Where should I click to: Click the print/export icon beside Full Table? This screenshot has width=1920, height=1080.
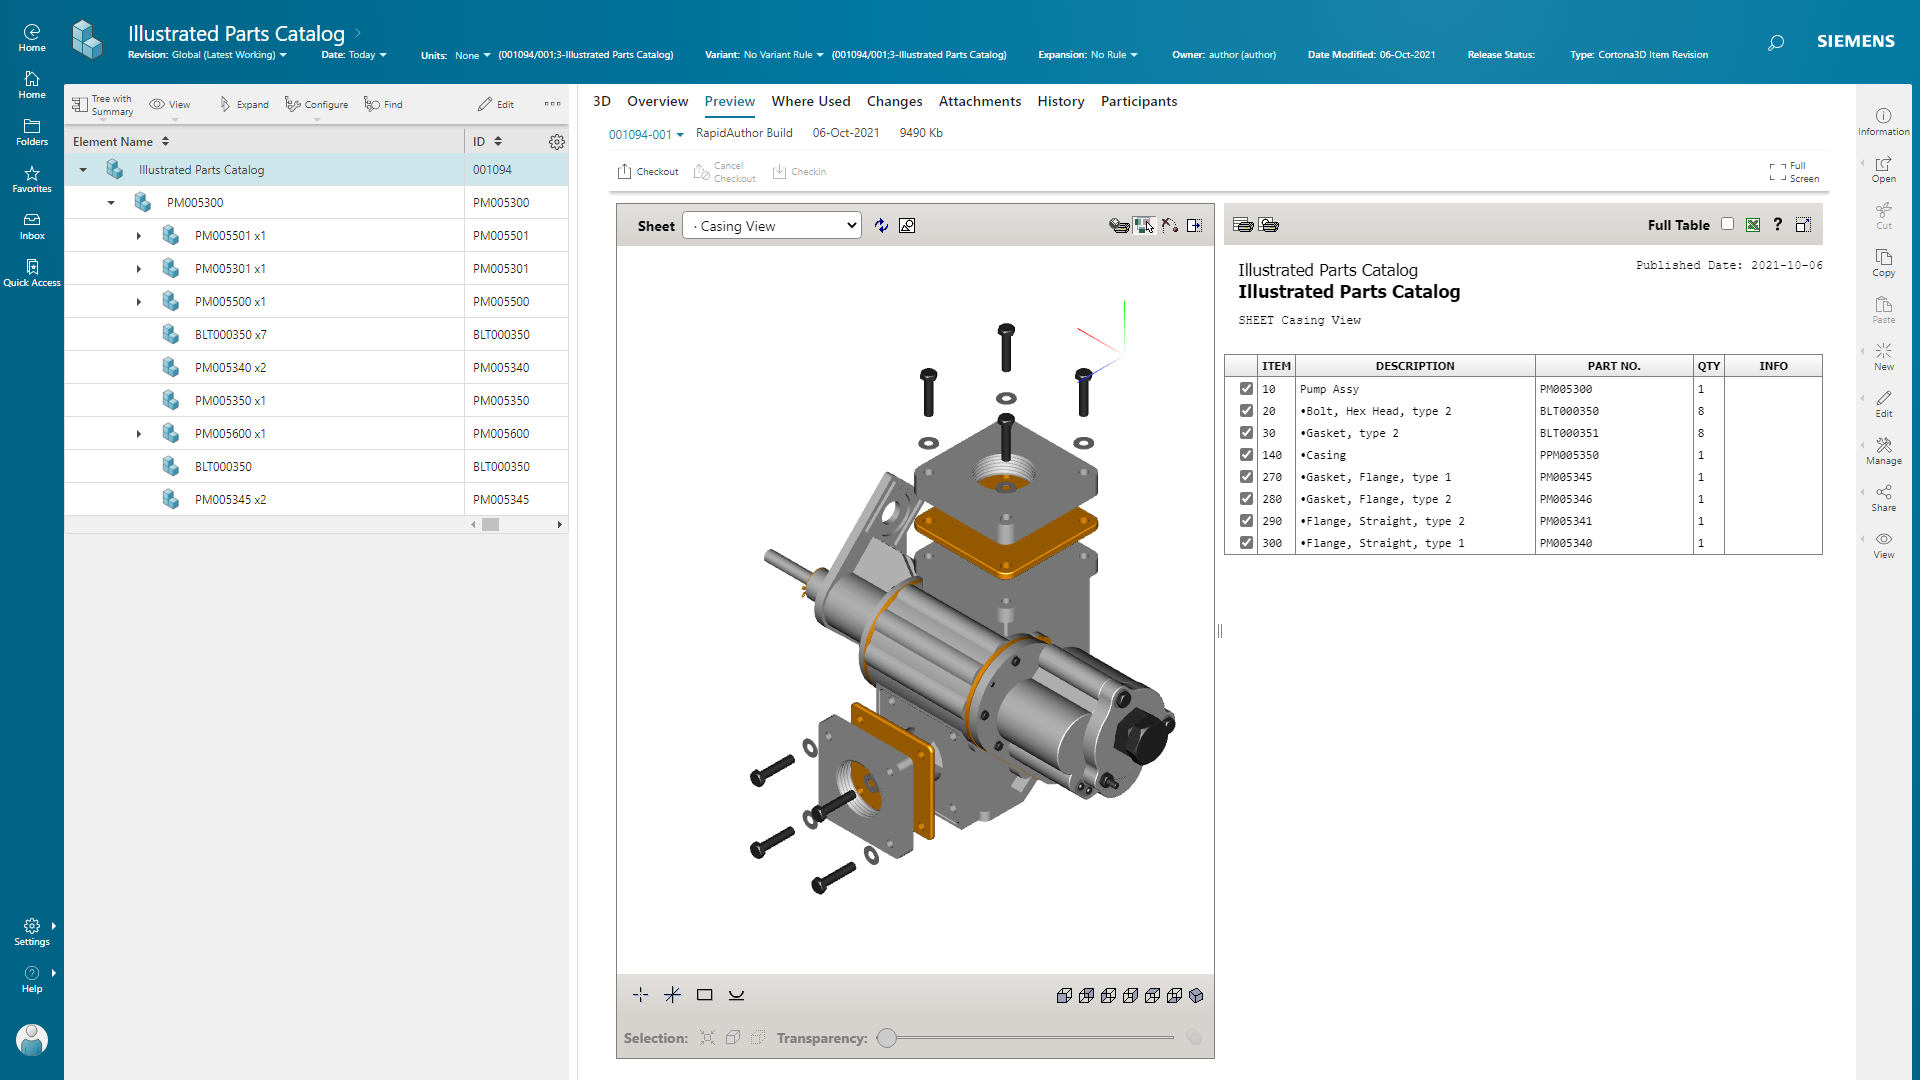coord(1755,225)
